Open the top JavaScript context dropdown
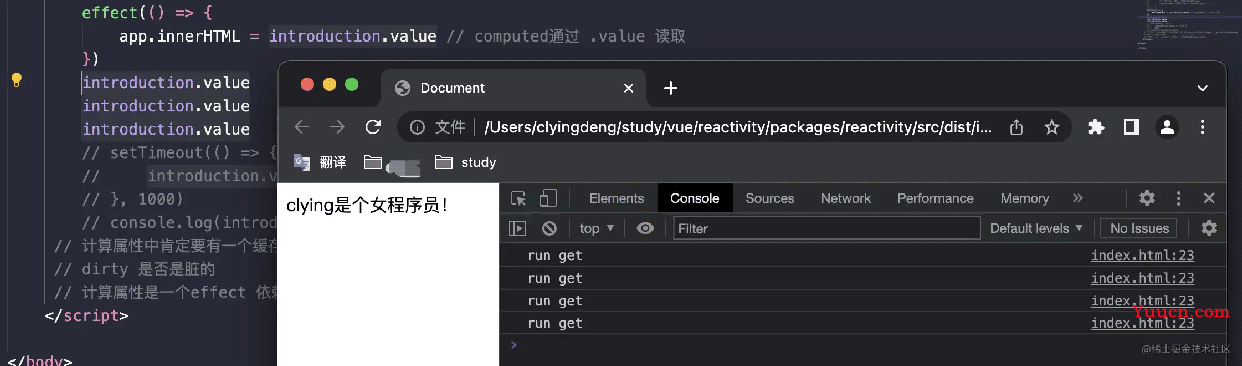This screenshot has width=1242, height=366. [x=597, y=228]
